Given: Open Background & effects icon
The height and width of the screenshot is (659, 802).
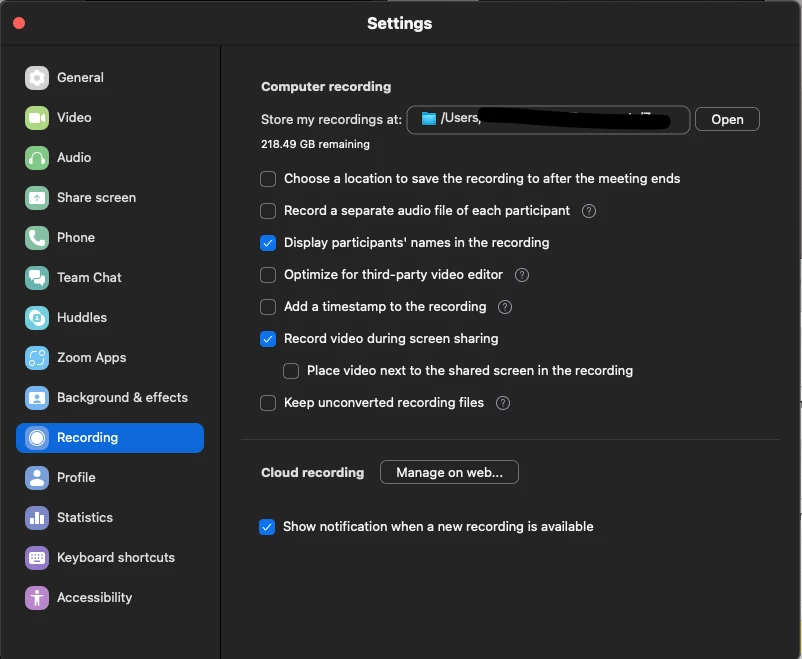Looking at the screenshot, I should (37, 398).
